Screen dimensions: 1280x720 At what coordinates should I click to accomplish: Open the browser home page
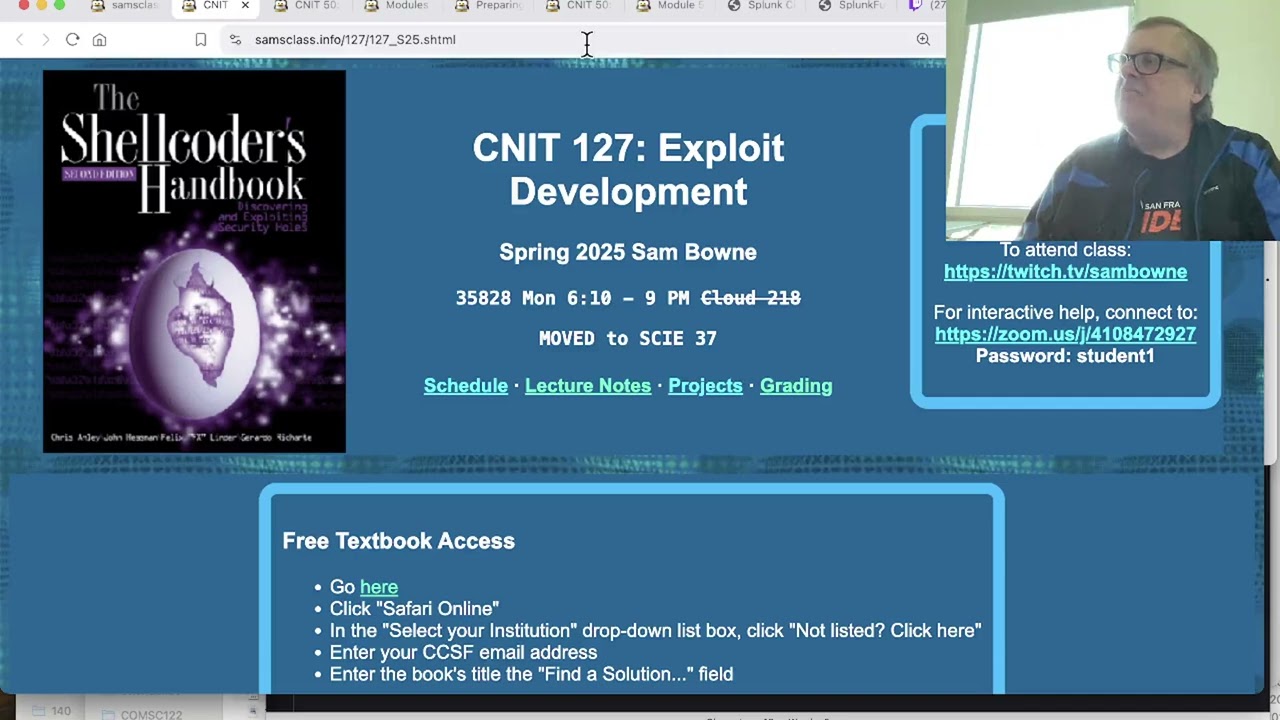click(99, 40)
